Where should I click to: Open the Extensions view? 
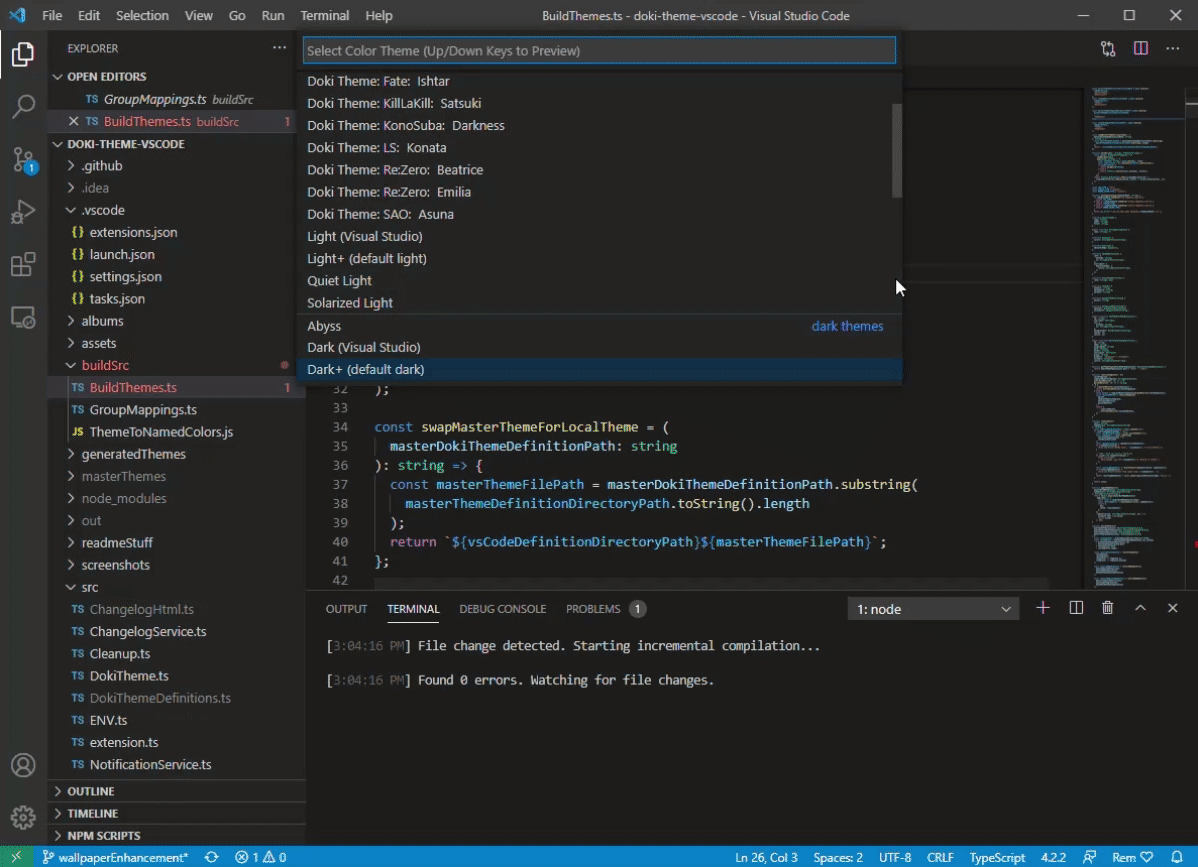click(x=23, y=264)
